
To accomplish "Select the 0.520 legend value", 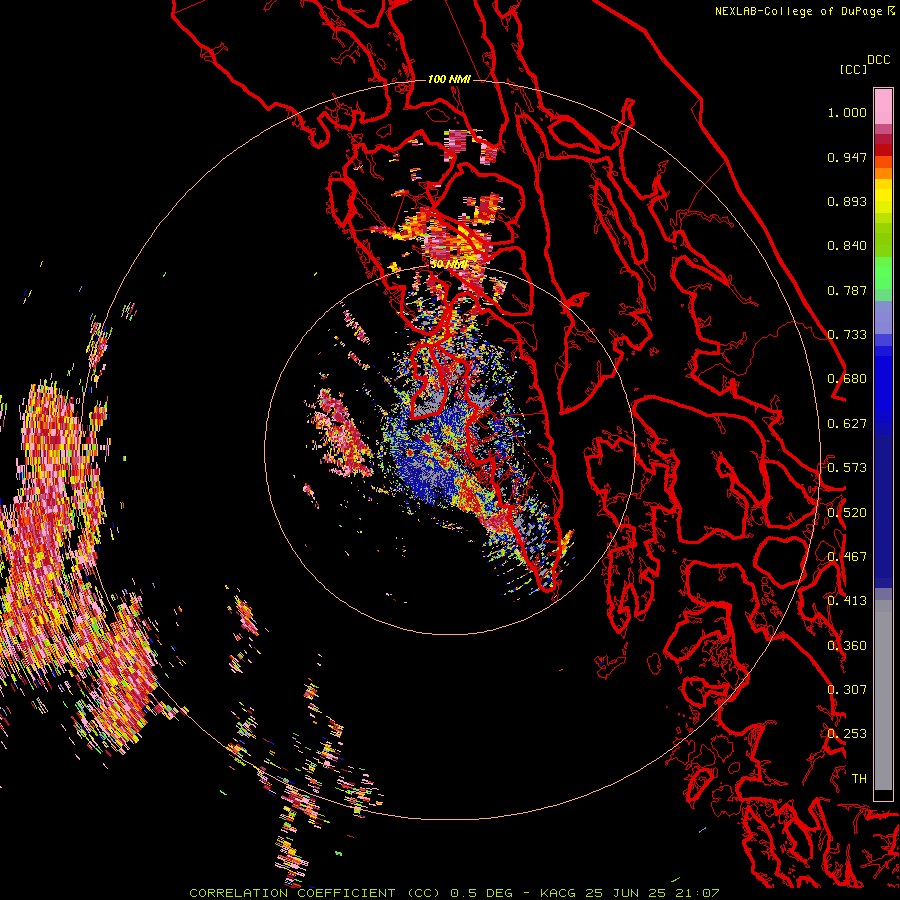I will (x=847, y=513).
